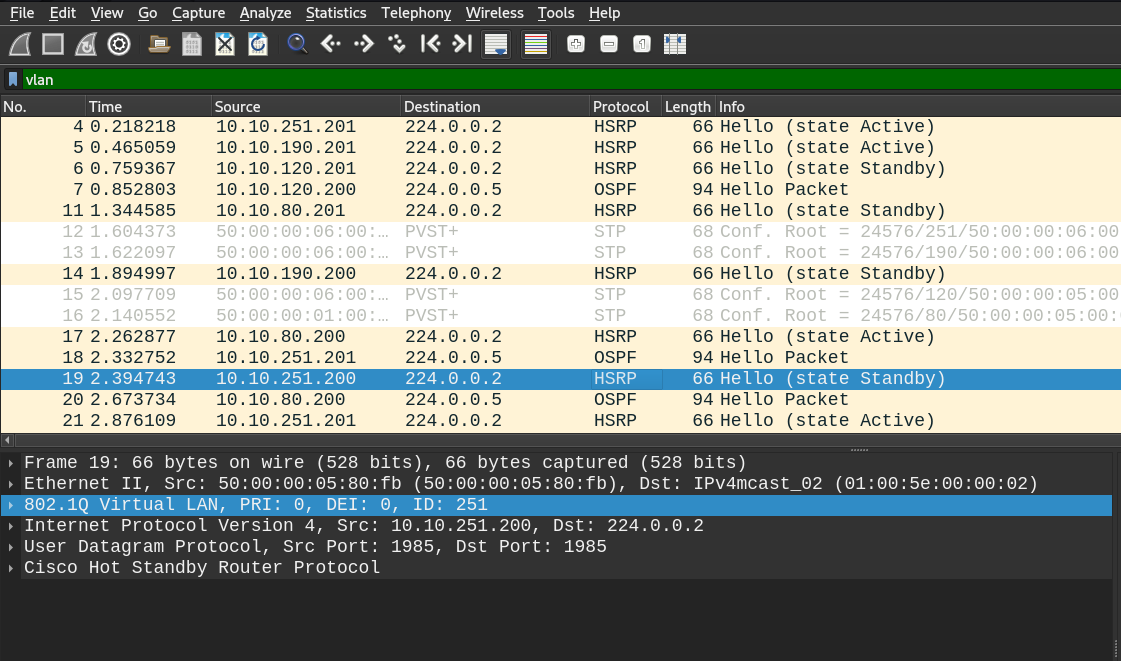1121x661 pixels.
Task: Select packet 4 from 10.10.251.201
Action: (x=560, y=126)
